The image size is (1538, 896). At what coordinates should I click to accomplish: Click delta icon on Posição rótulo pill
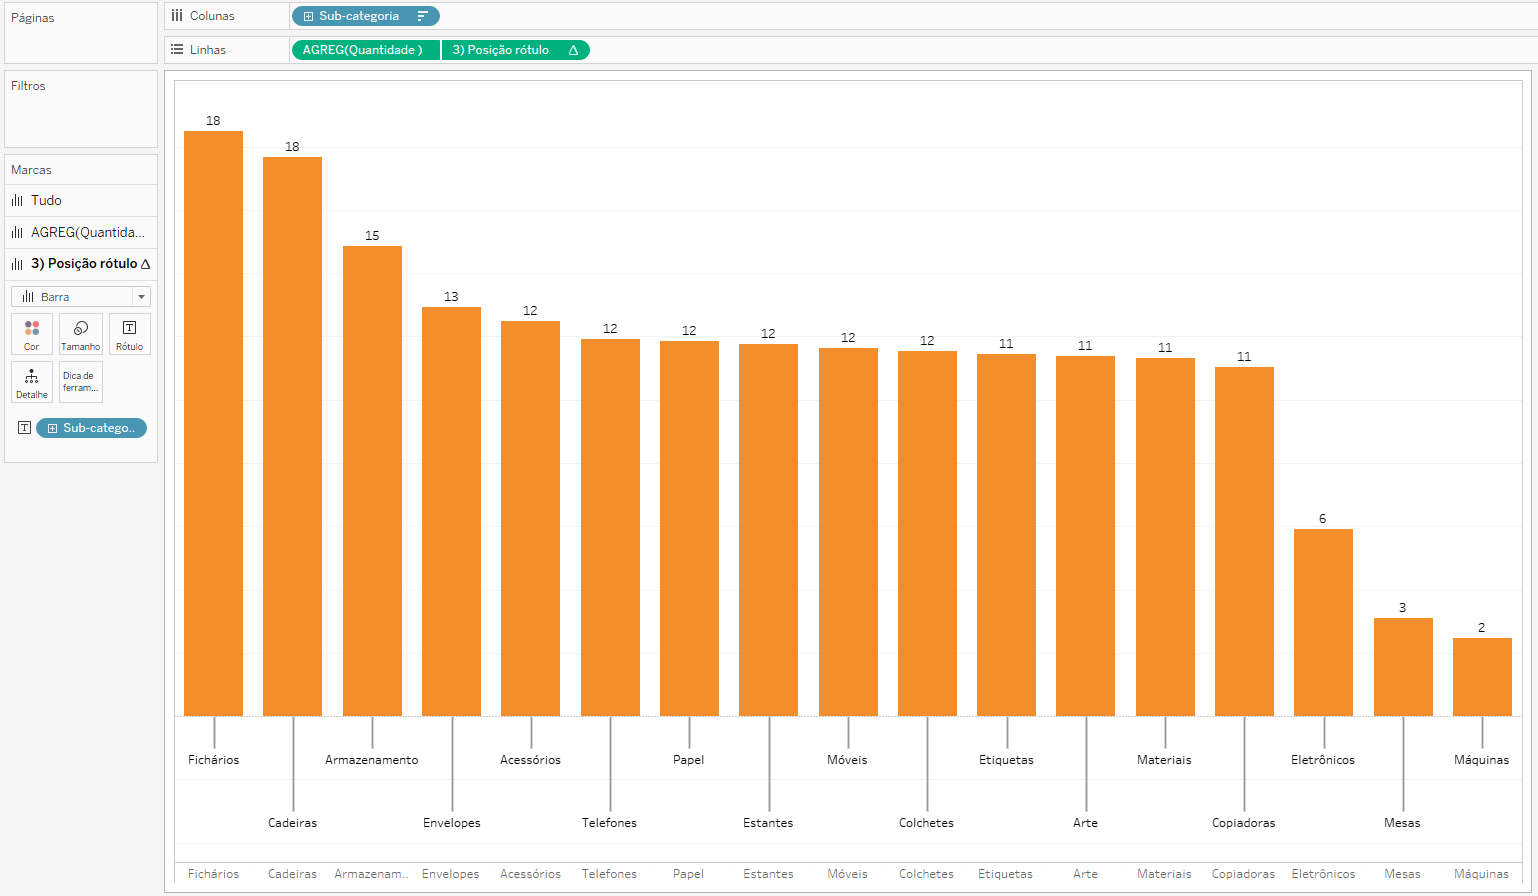[x=573, y=50]
